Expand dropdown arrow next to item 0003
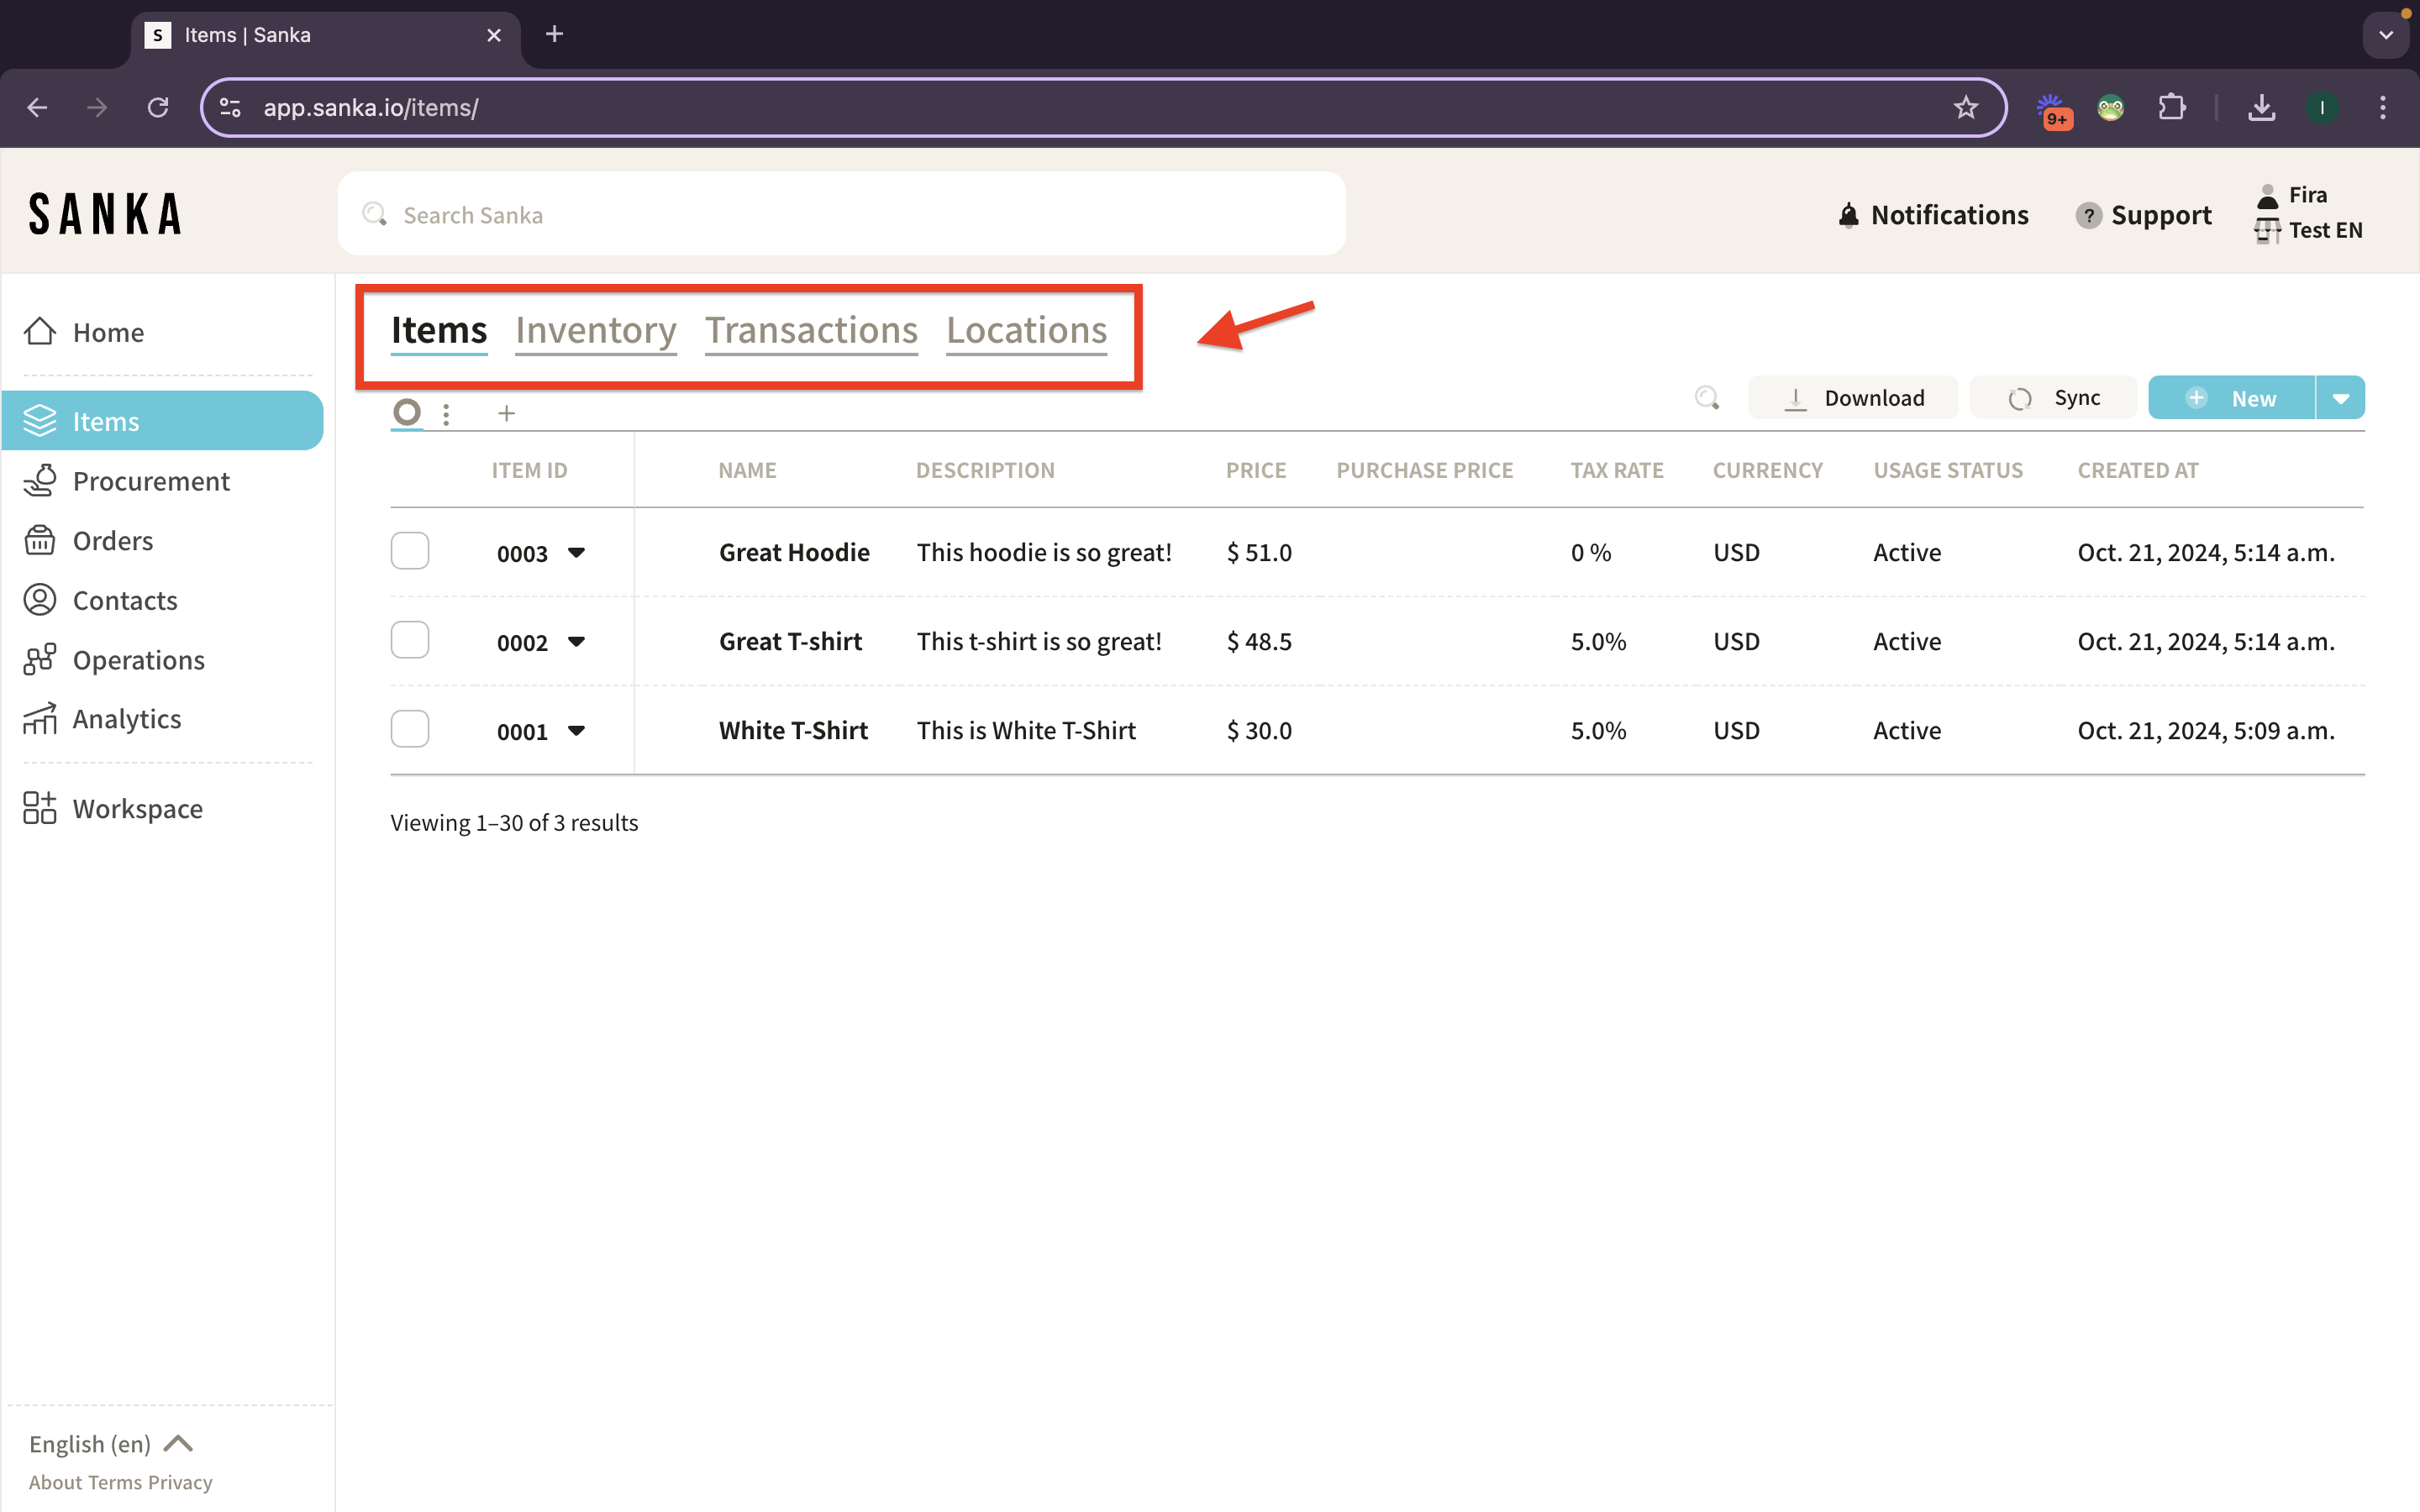Screen dimensions: 2420x1512 (576, 553)
